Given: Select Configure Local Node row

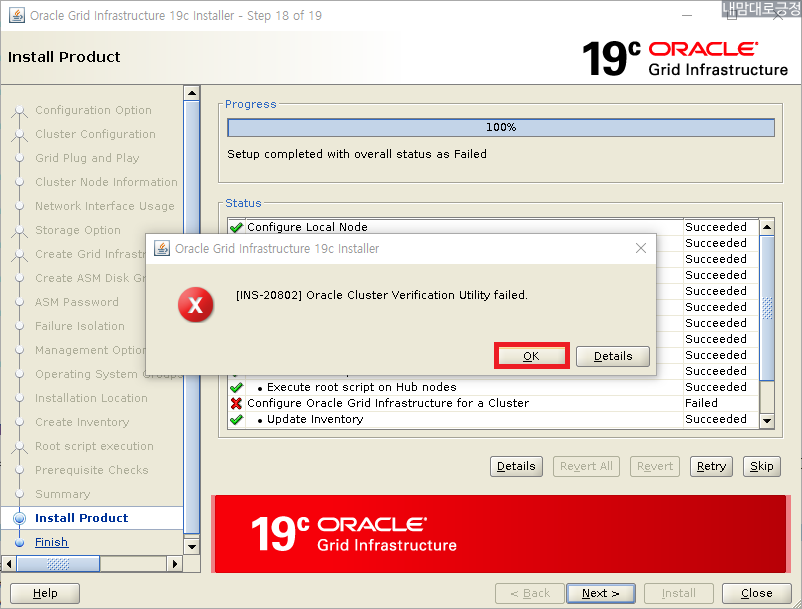Looking at the screenshot, I should click(493, 227).
